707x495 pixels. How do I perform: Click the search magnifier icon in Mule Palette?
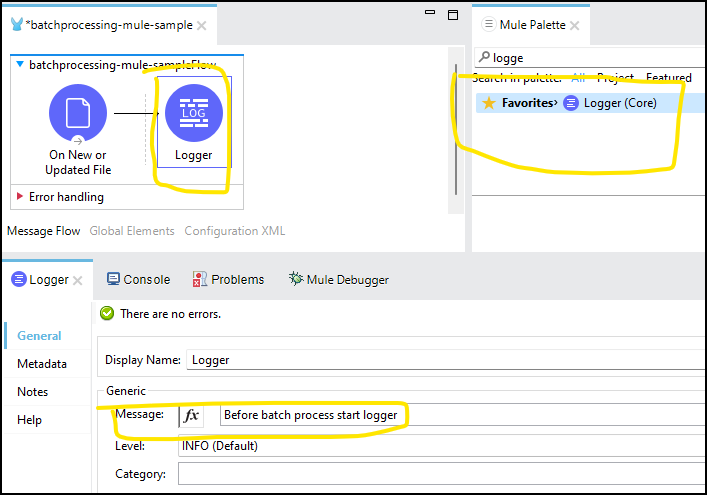coord(485,58)
